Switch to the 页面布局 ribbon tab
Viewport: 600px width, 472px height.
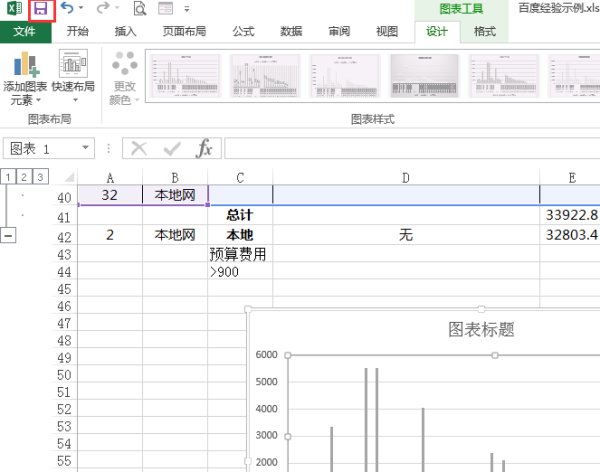click(x=184, y=31)
